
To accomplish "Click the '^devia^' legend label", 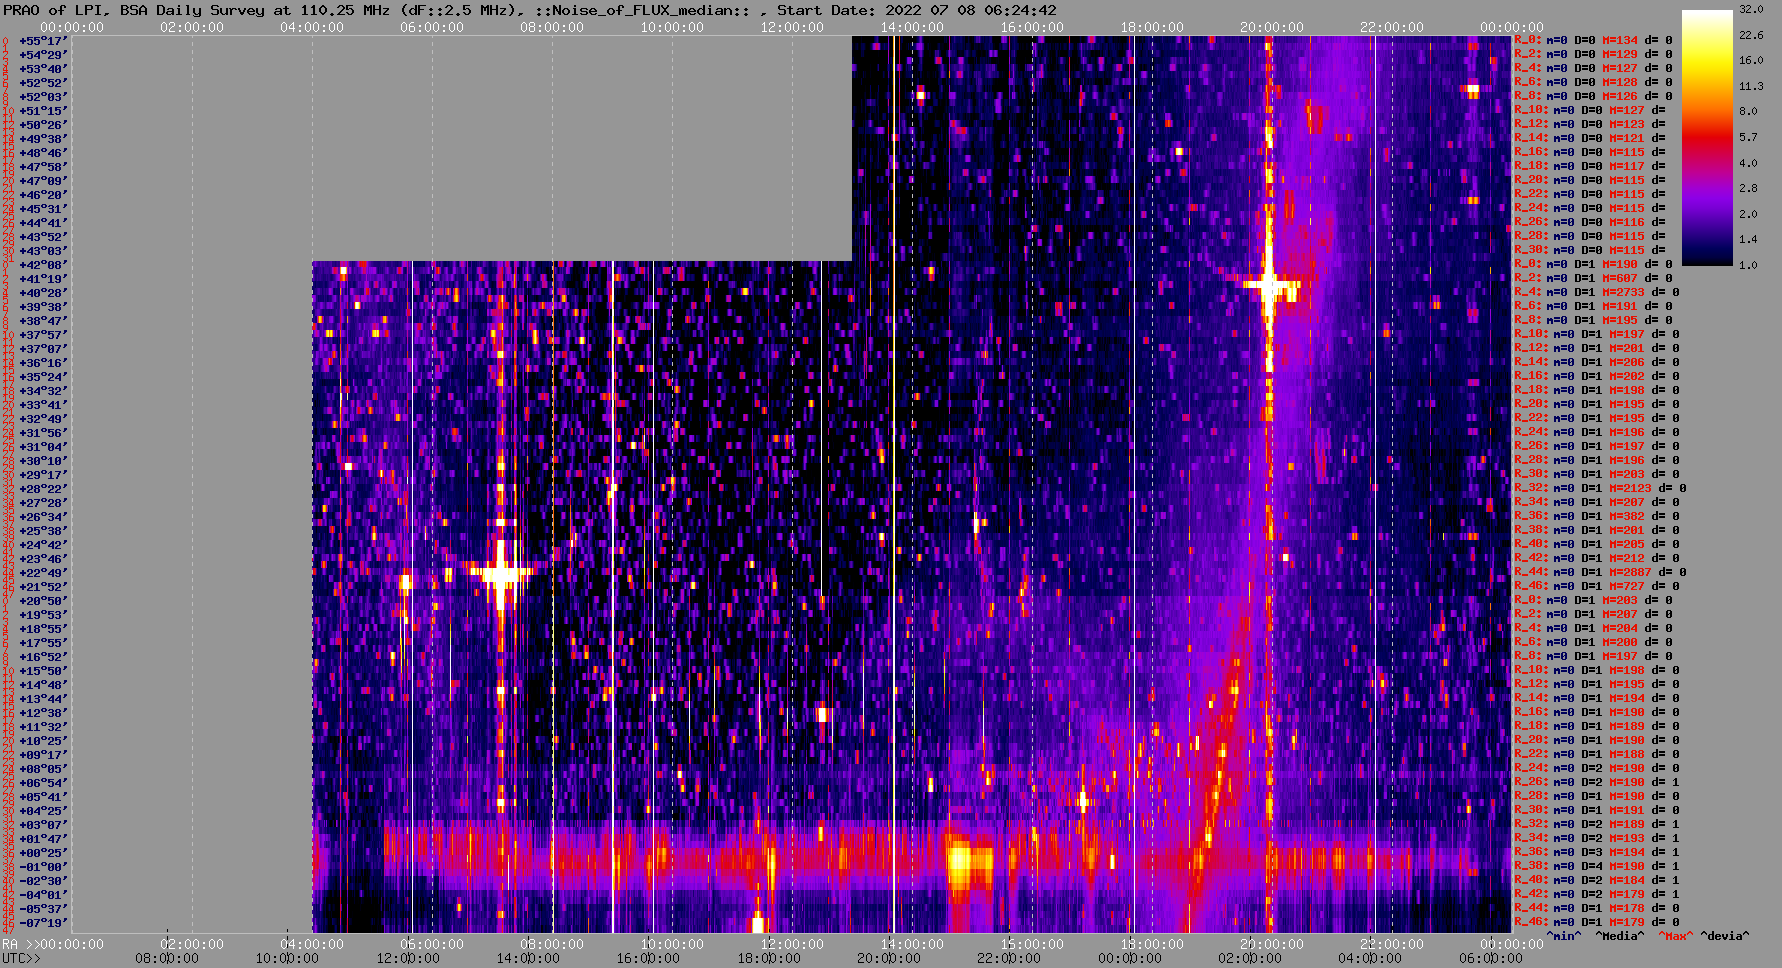I will coord(1725,936).
